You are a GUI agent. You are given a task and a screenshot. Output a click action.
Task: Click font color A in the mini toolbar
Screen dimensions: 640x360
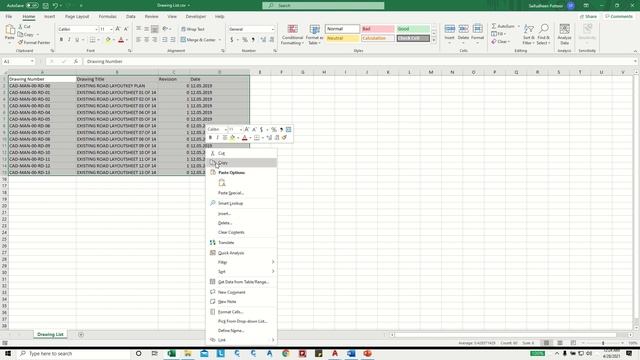coord(244,138)
